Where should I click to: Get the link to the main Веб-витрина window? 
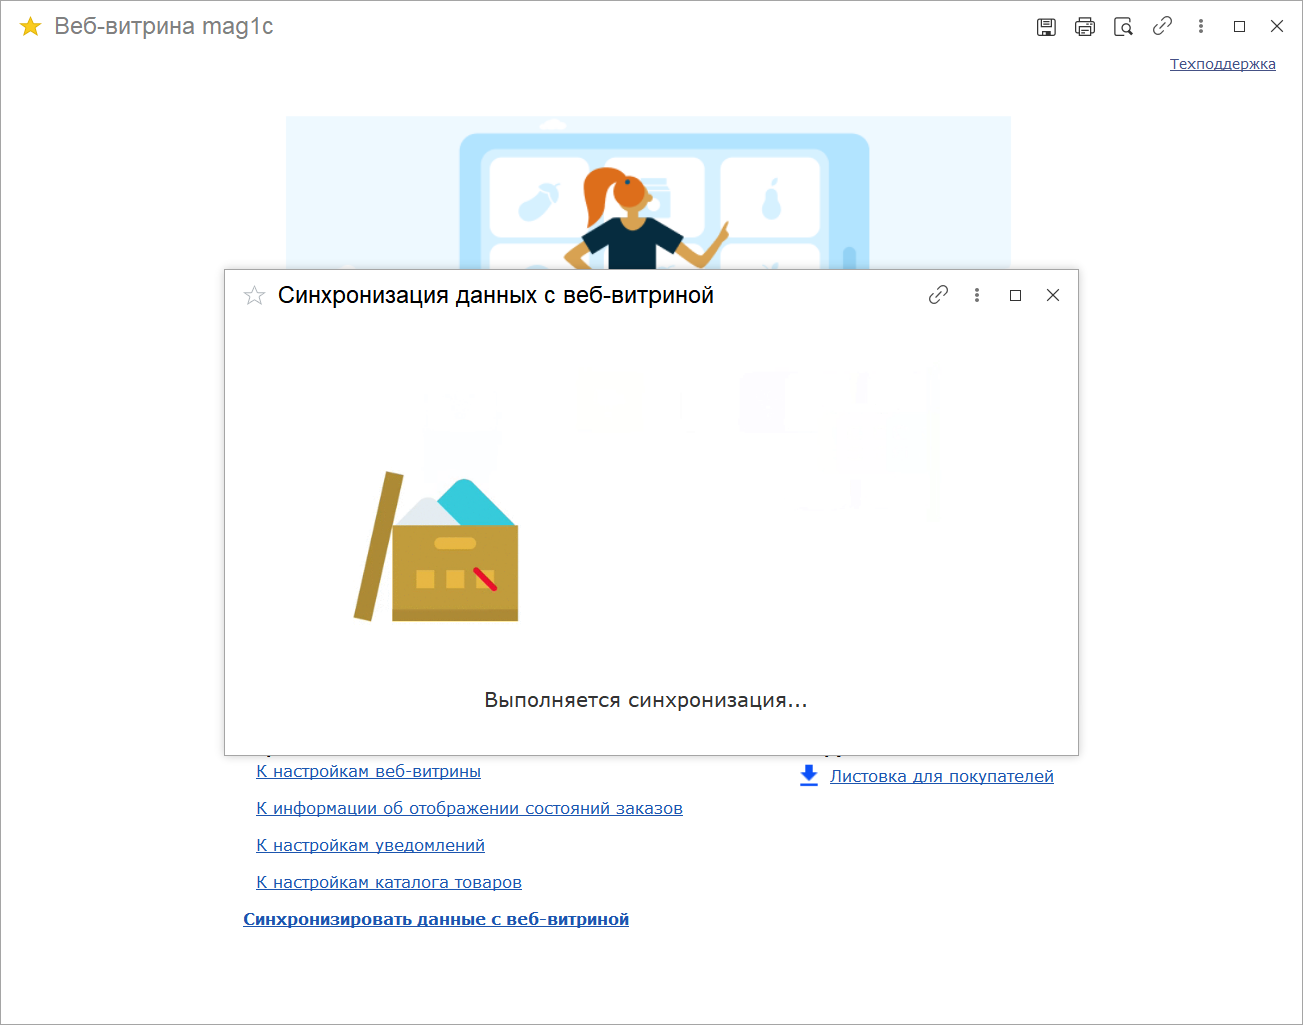tap(1162, 26)
